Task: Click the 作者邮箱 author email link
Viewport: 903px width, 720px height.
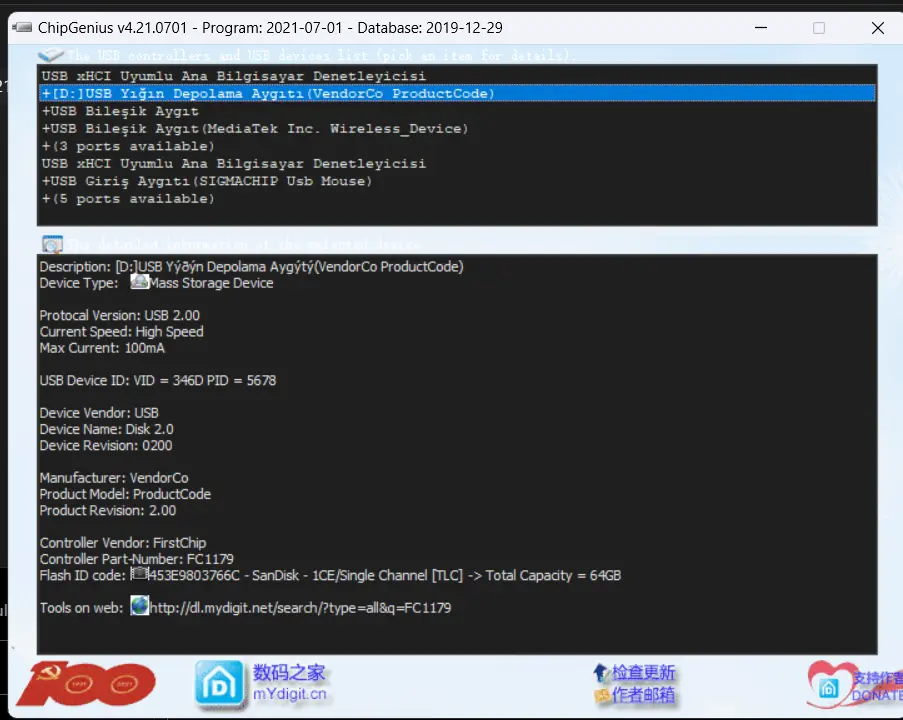Action: [x=643, y=695]
